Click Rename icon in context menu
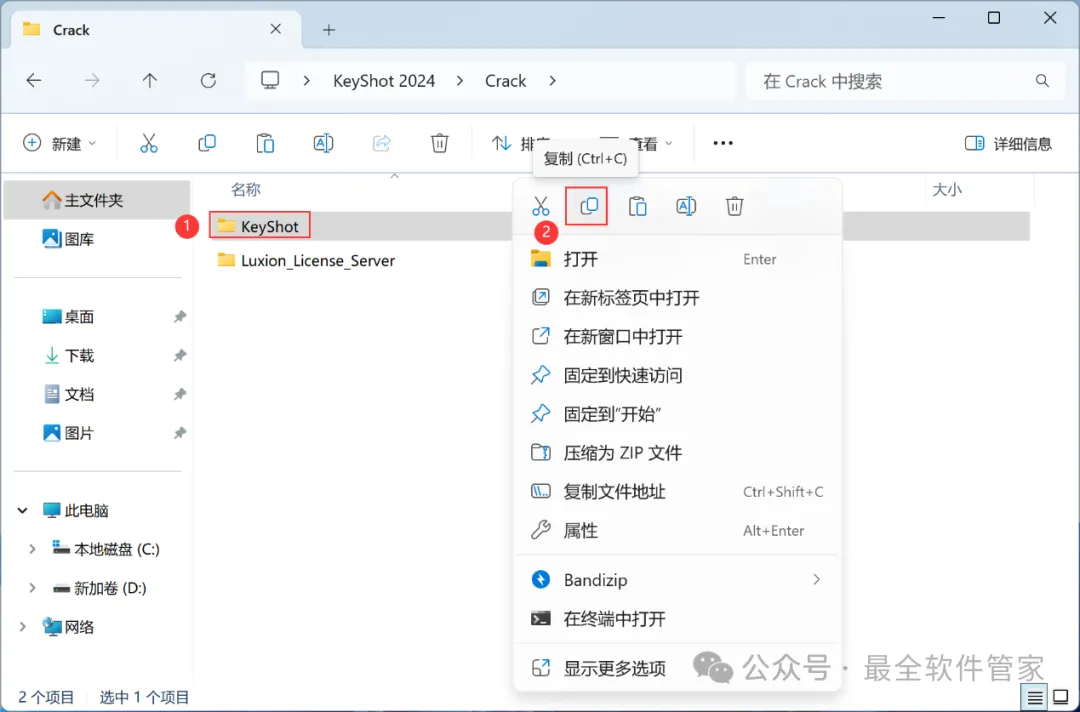1080x712 pixels. click(x=686, y=206)
